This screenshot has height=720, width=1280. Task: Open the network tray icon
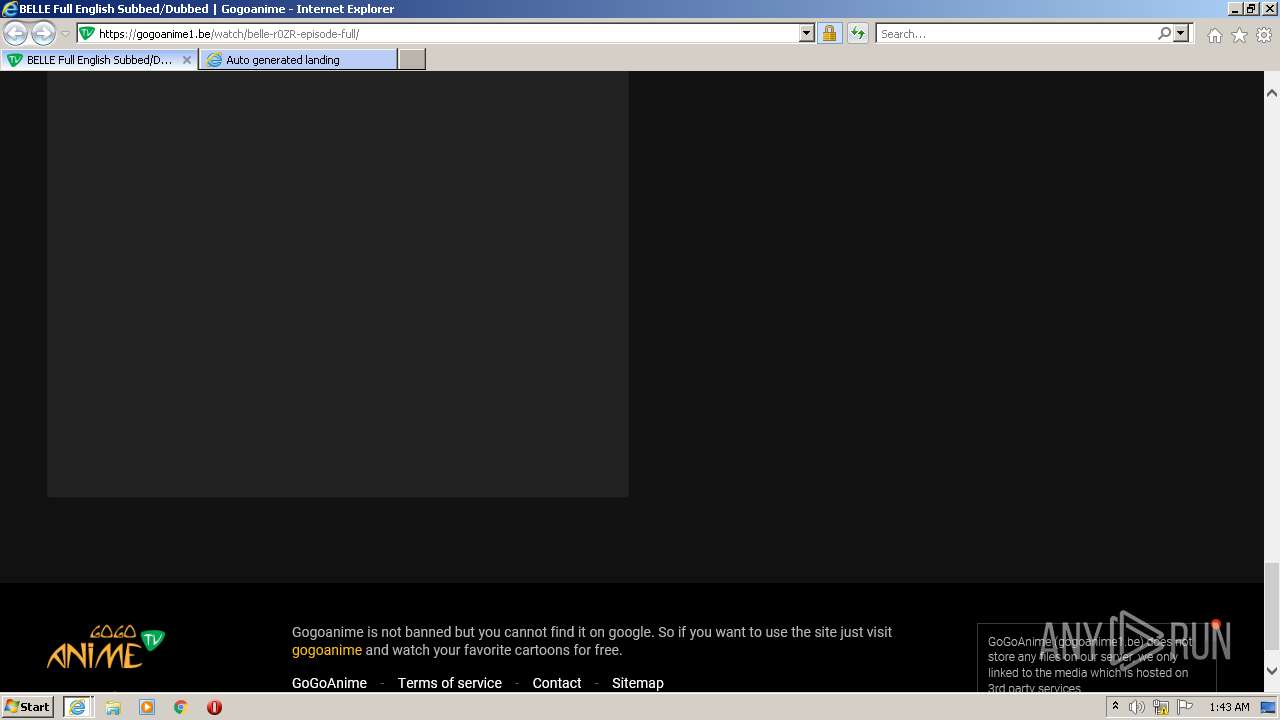pyautogui.click(x=1161, y=707)
